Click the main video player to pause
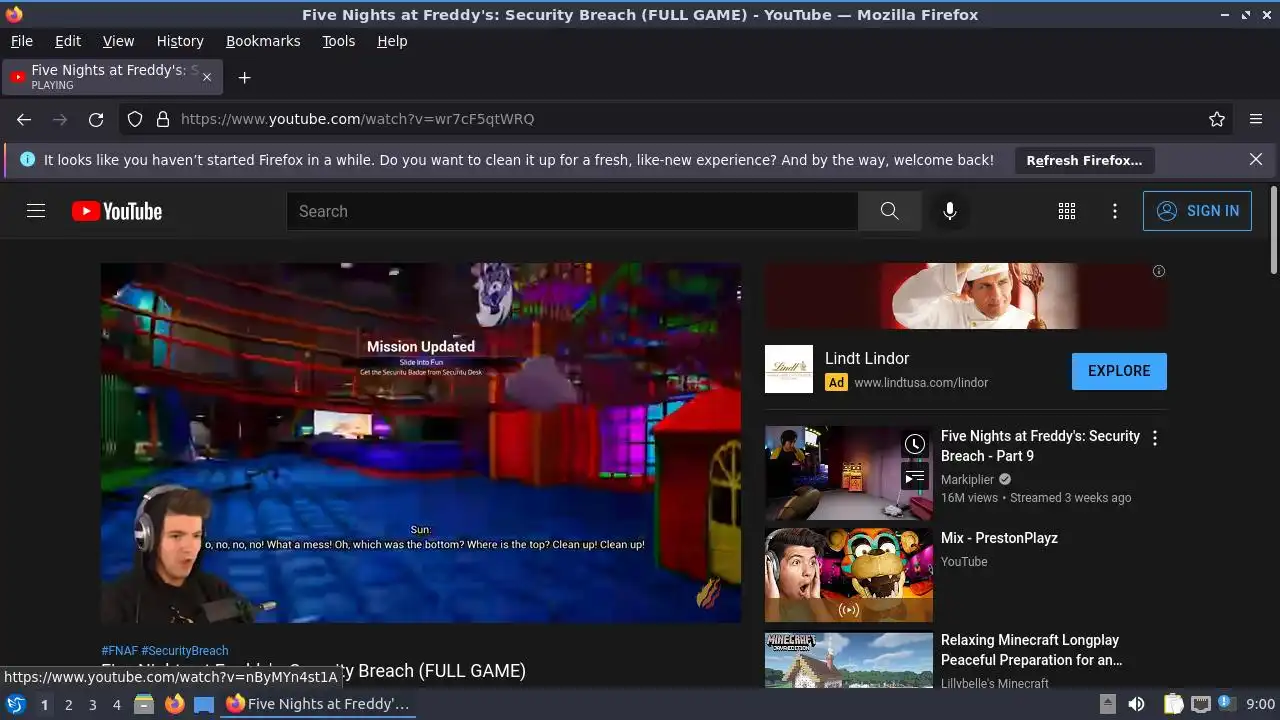Image resolution: width=1280 pixels, height=720 pixels. click(421, 443)
